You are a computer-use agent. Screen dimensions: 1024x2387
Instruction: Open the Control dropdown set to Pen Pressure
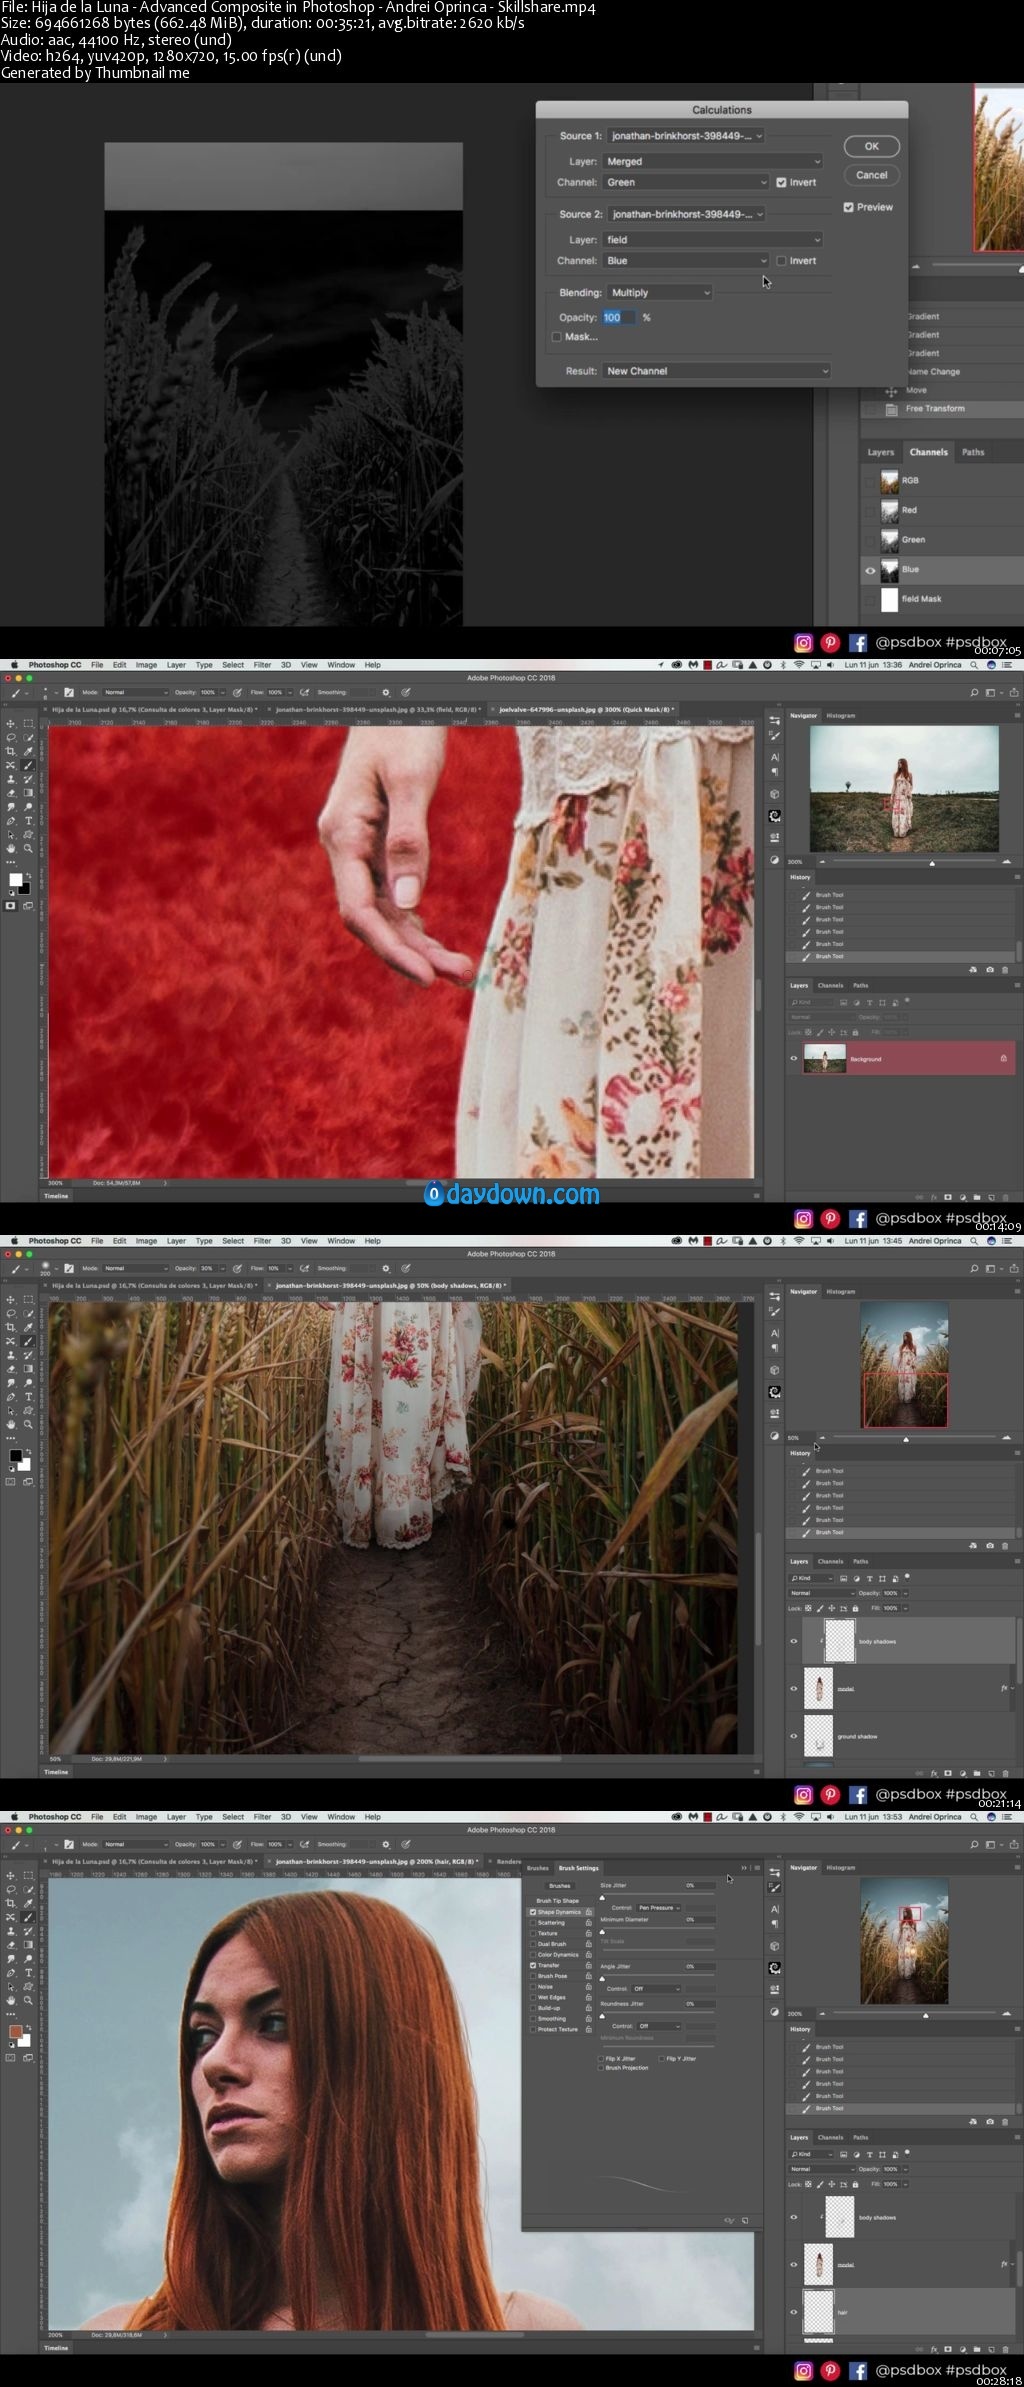pos(658,1908)
